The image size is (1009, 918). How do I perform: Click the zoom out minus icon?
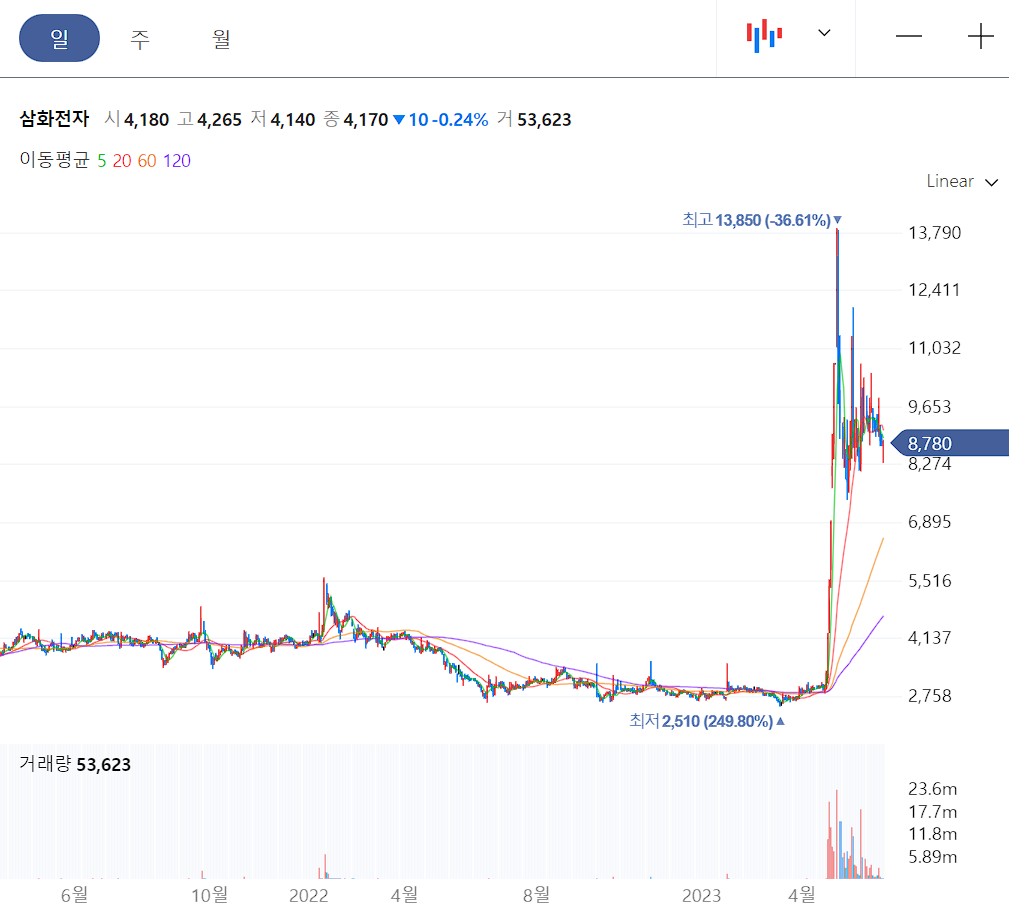coord(908,36)
